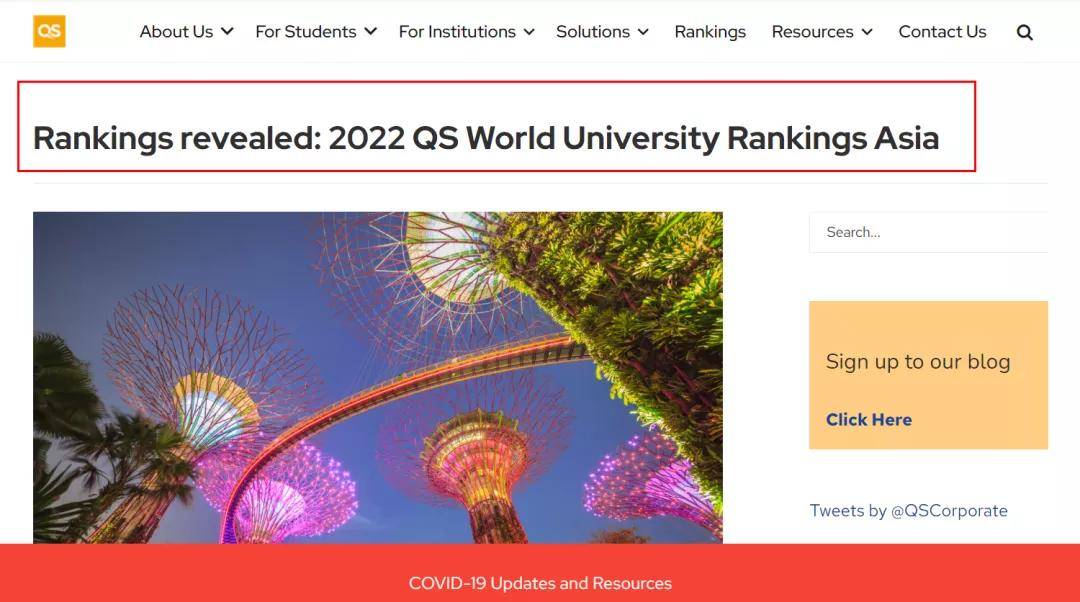The height and width of the screenshot is (602, 1080).
Task: Open the For Students menu item
Action: pos(306,32)
